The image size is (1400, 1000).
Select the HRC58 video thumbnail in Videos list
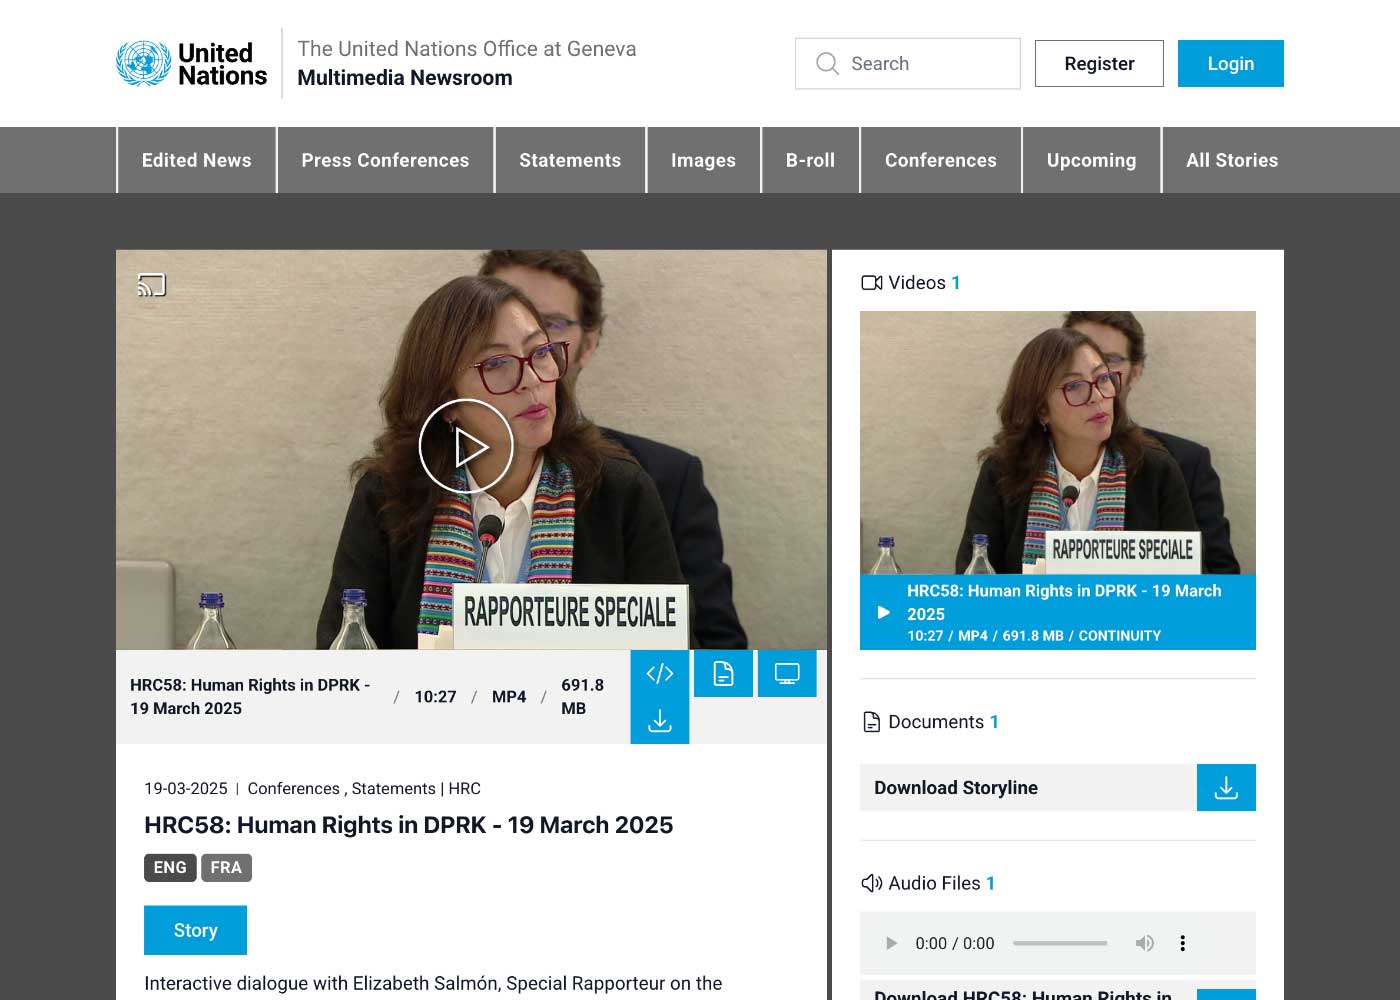[x=1057, y=442]
